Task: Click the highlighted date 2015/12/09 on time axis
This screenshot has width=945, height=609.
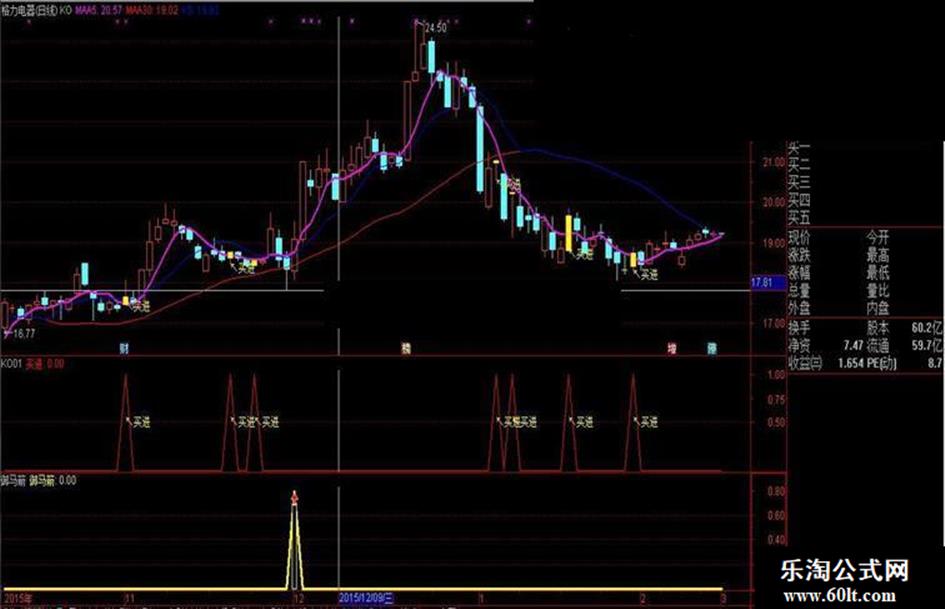Action: (x=366, y=598)
